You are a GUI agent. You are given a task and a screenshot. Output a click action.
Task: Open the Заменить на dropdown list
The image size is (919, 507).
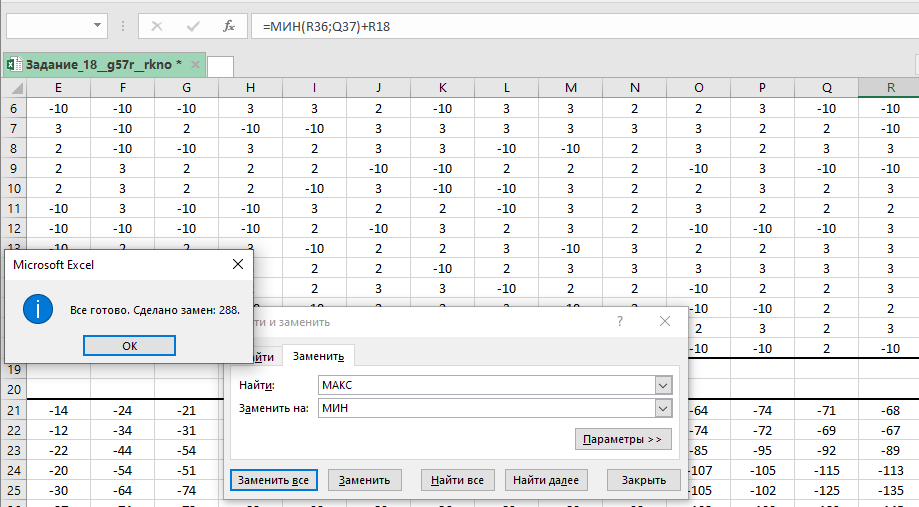[x=662, y=408]
